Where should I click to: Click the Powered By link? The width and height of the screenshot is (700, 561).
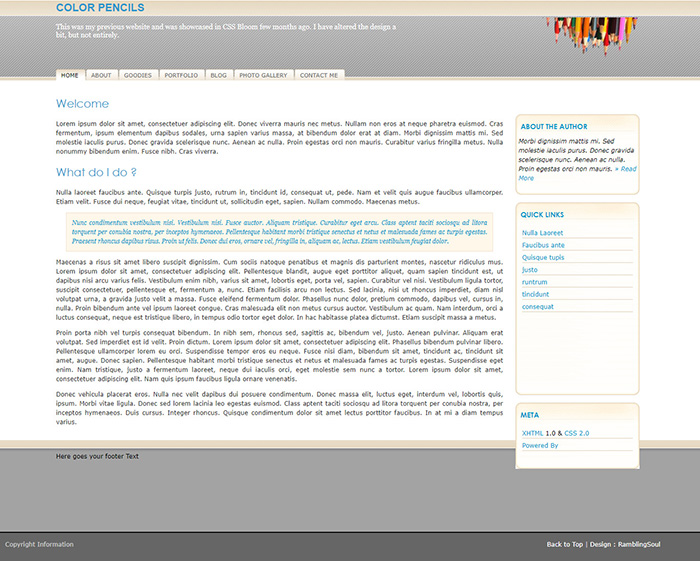540,445
